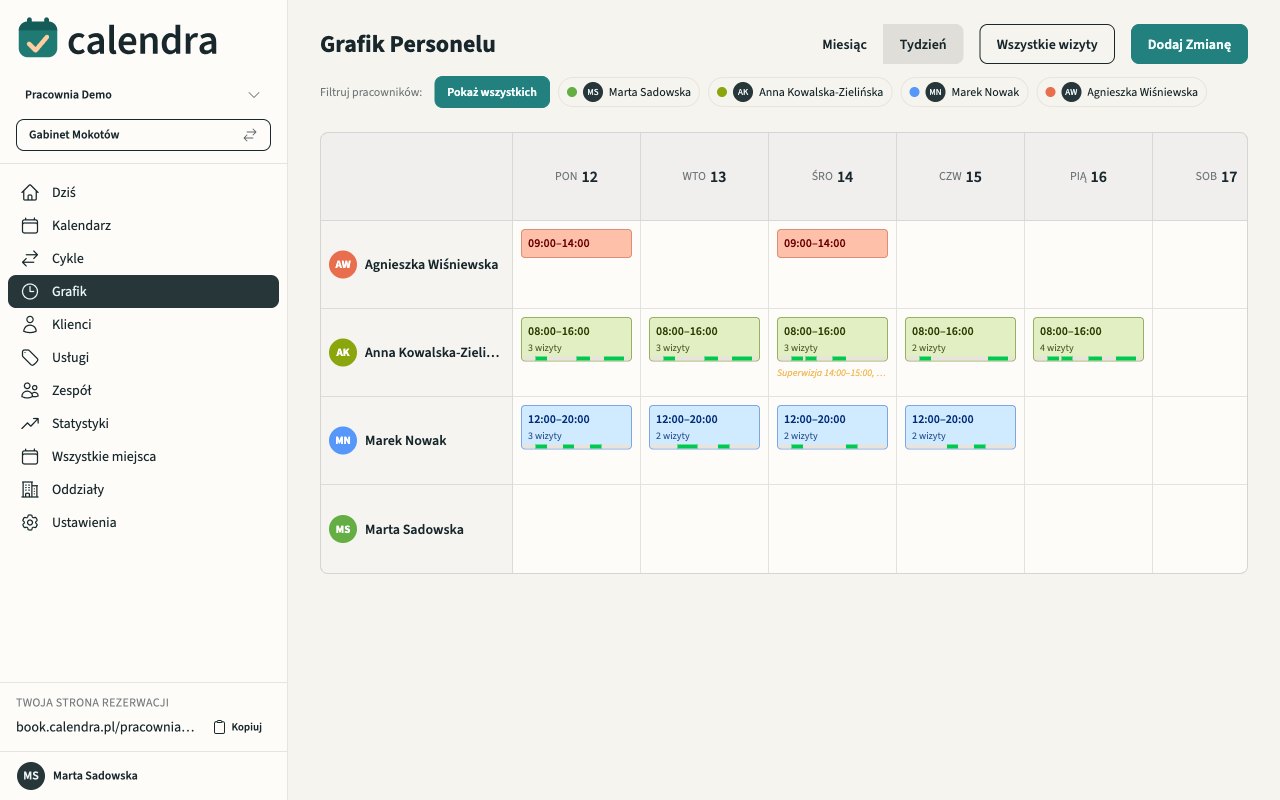Open Marek Nowak's Tuesday 12:00–20:00 shift

pyautogui.click(x=704, y=427)
